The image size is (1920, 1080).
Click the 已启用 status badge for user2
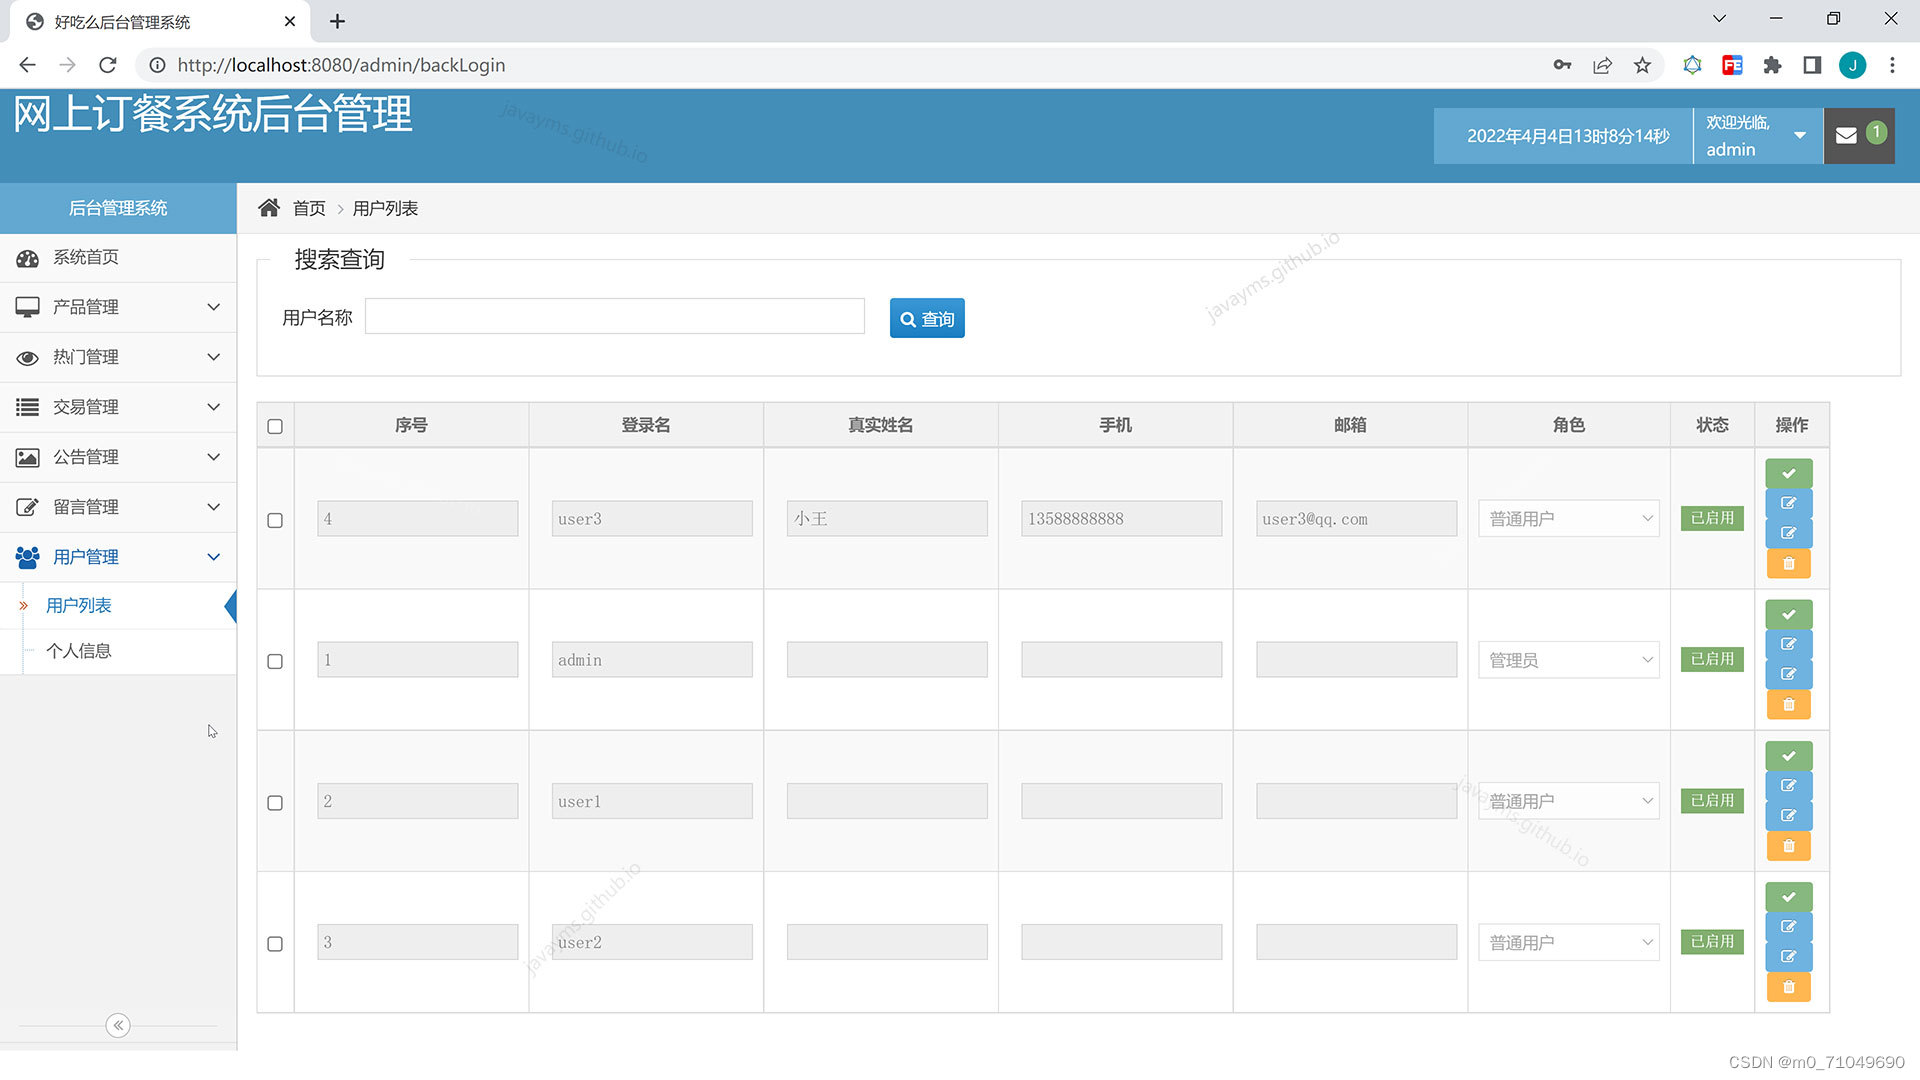[x=1712, y=941]
